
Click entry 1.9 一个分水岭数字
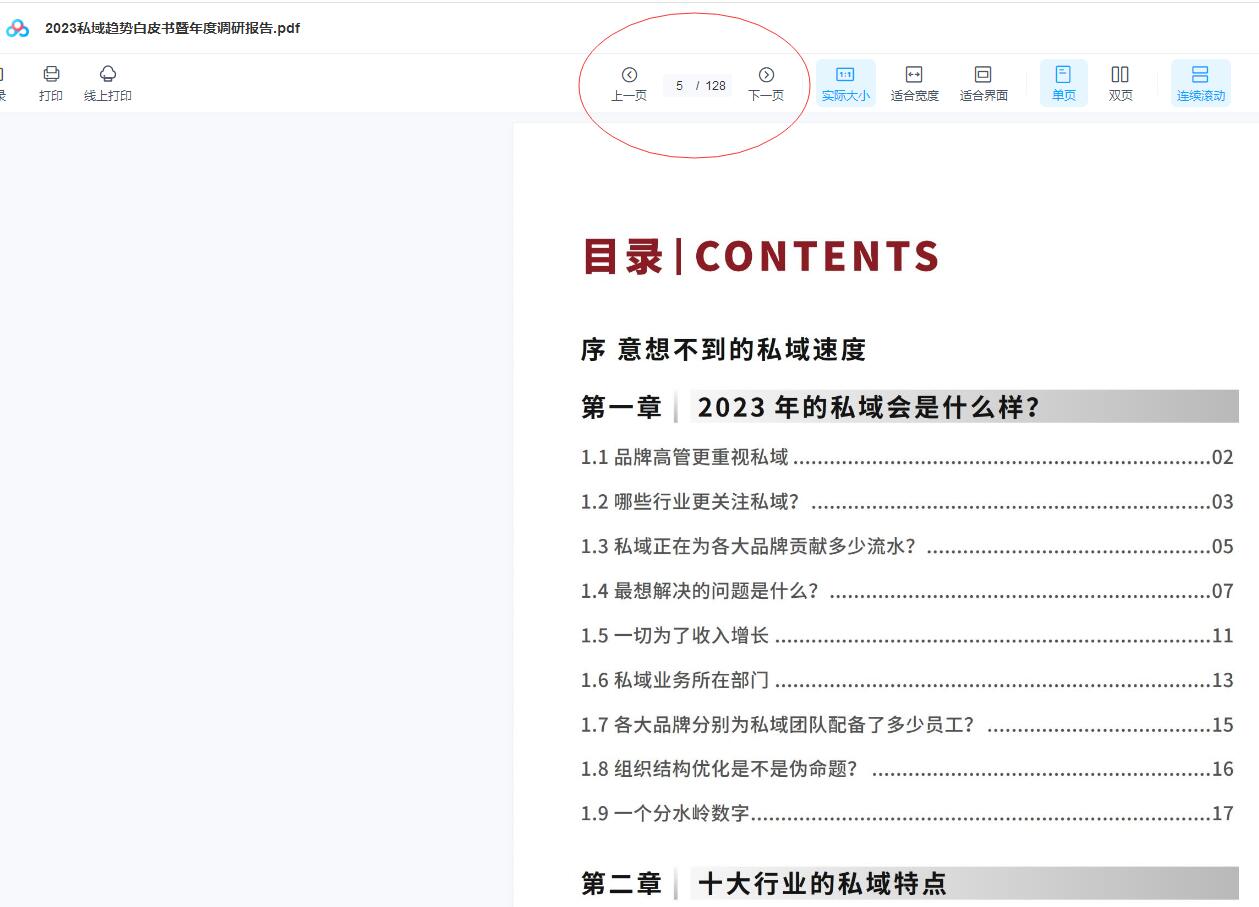(680, 813)
